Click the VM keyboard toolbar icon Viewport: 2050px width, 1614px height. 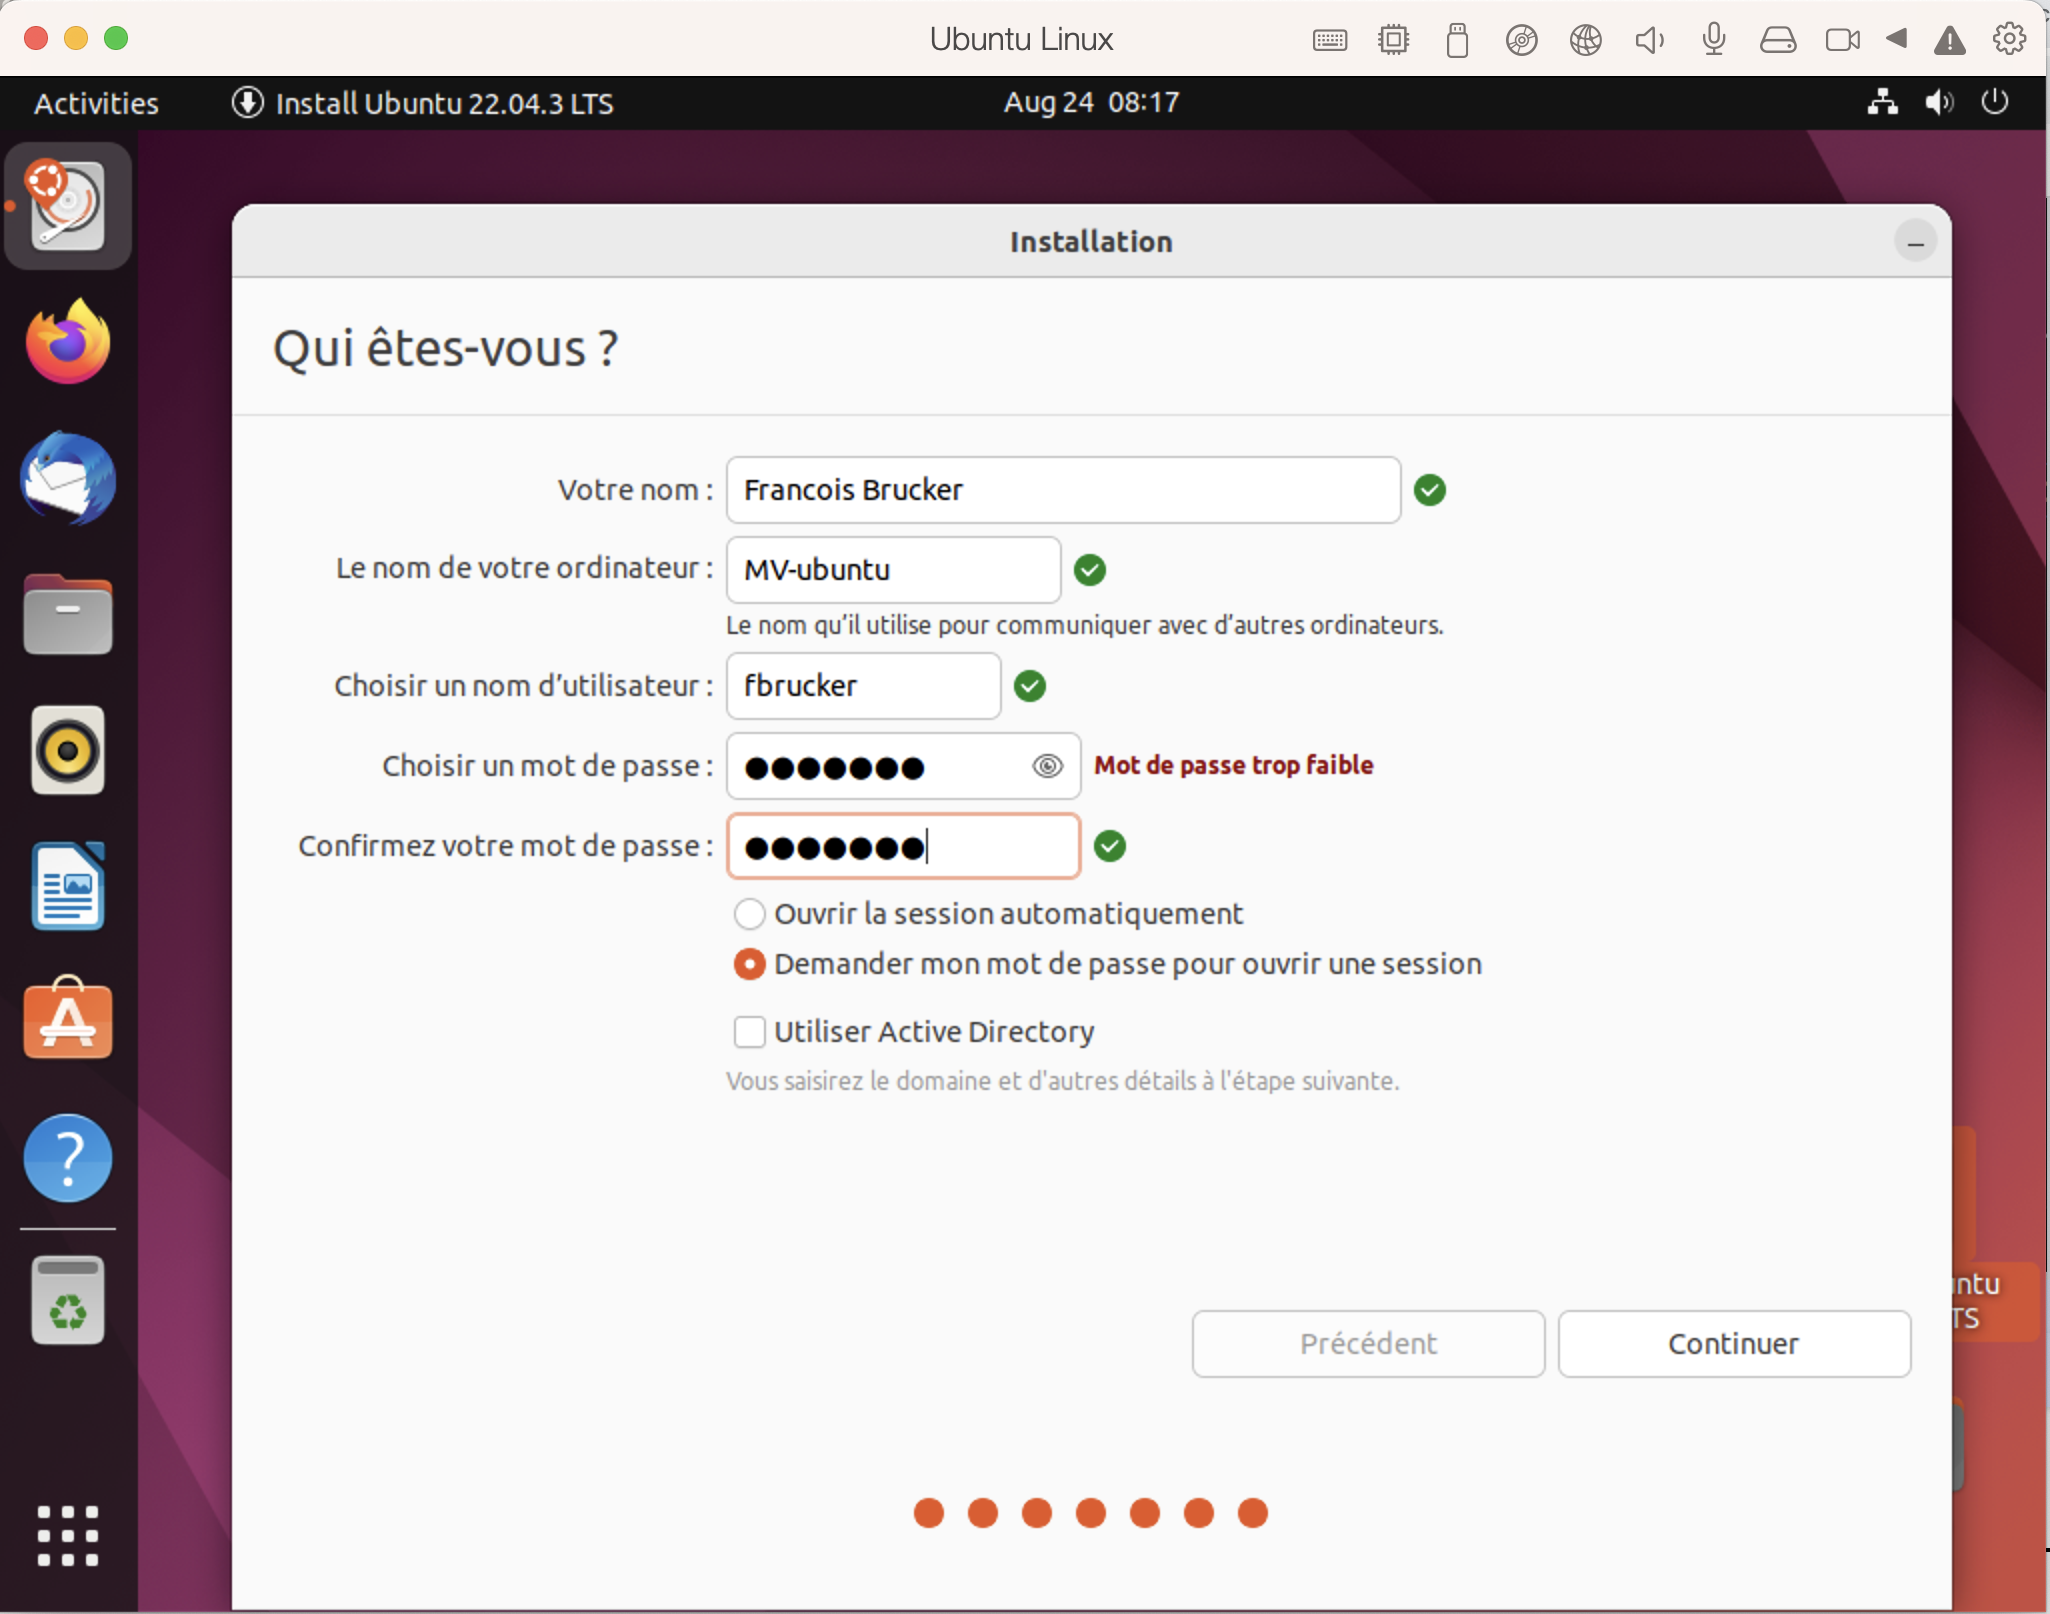tap(1330, 40)
